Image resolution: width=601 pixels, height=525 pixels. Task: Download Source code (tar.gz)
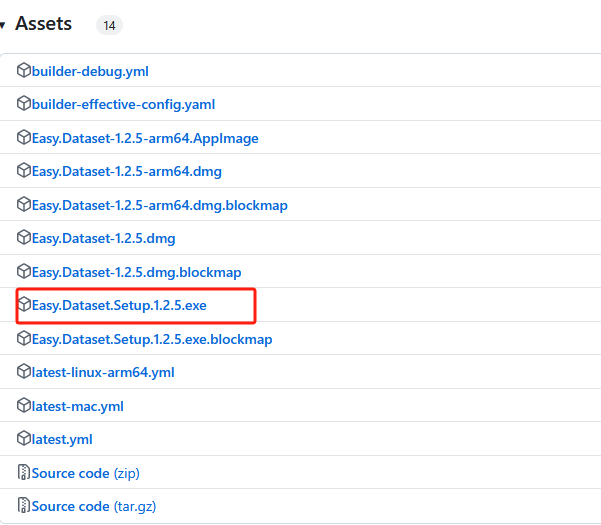pos(94,506)
